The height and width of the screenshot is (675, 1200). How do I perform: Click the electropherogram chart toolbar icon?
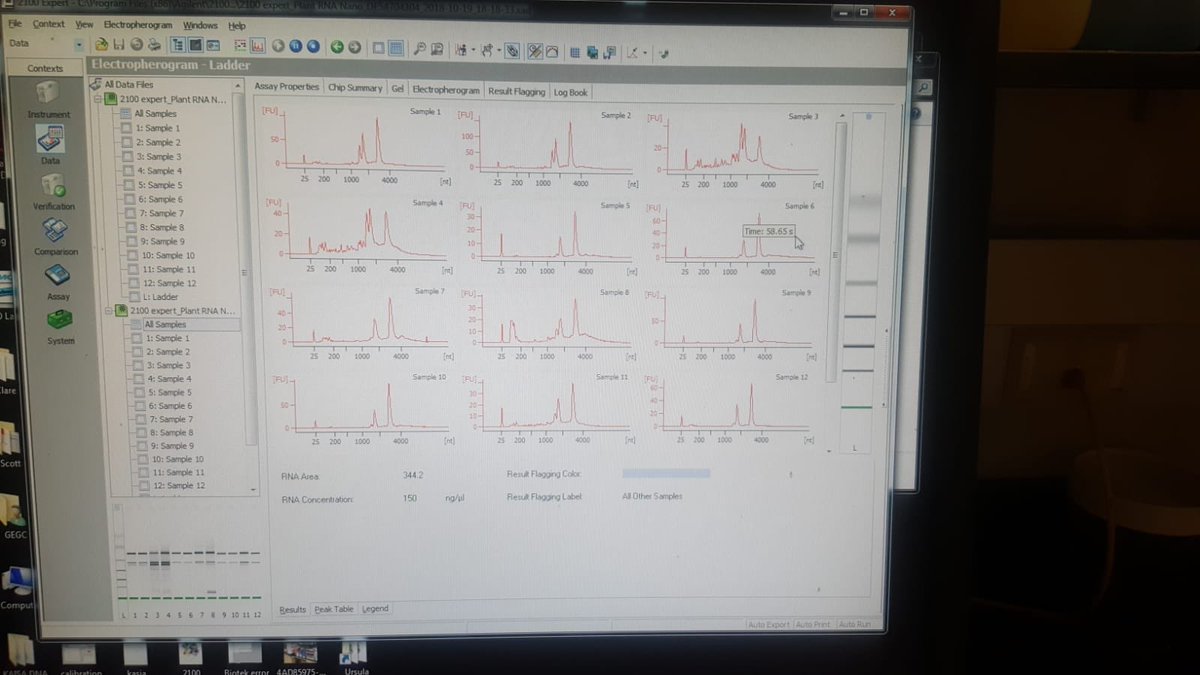(x=257, y=45)
